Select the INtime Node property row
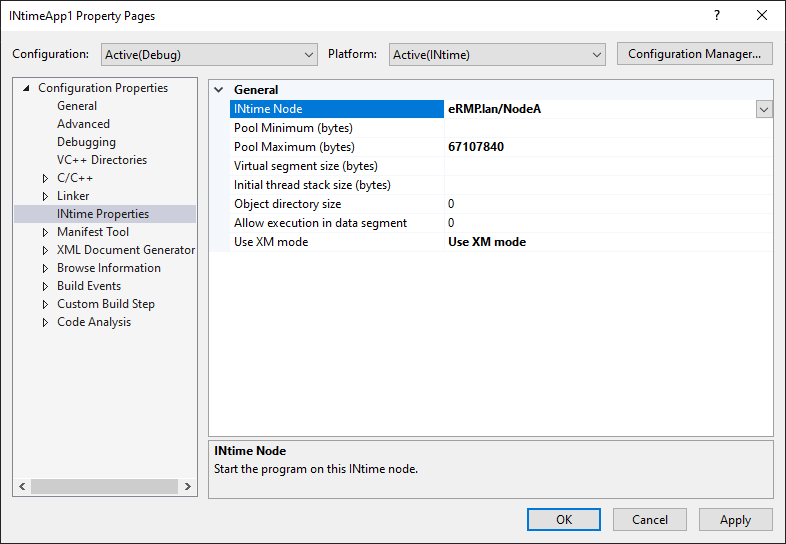 pos(337,109)
